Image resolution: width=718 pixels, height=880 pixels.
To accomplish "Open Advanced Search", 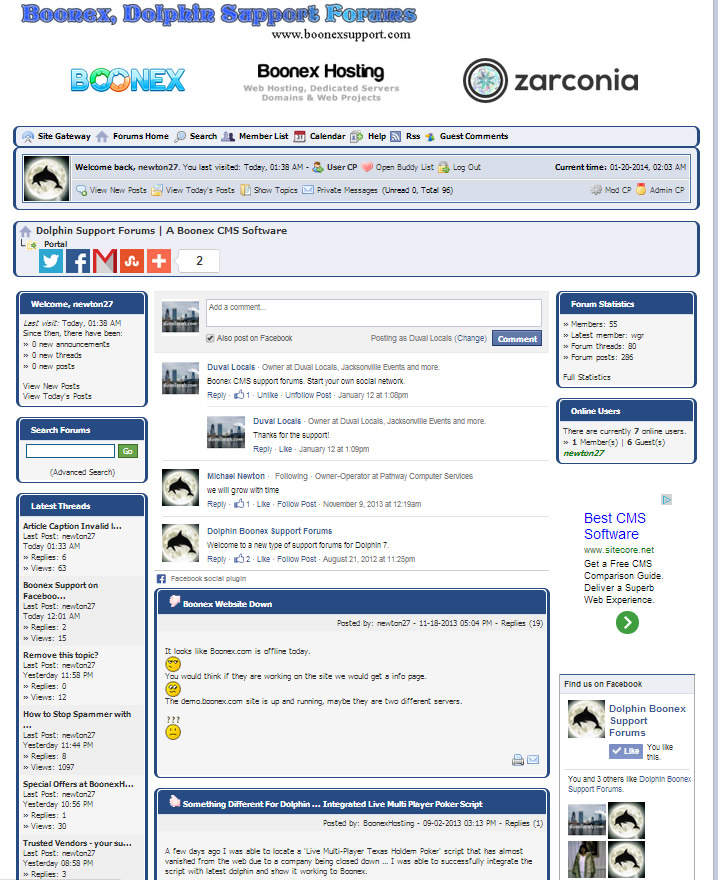I will [83, 473].
